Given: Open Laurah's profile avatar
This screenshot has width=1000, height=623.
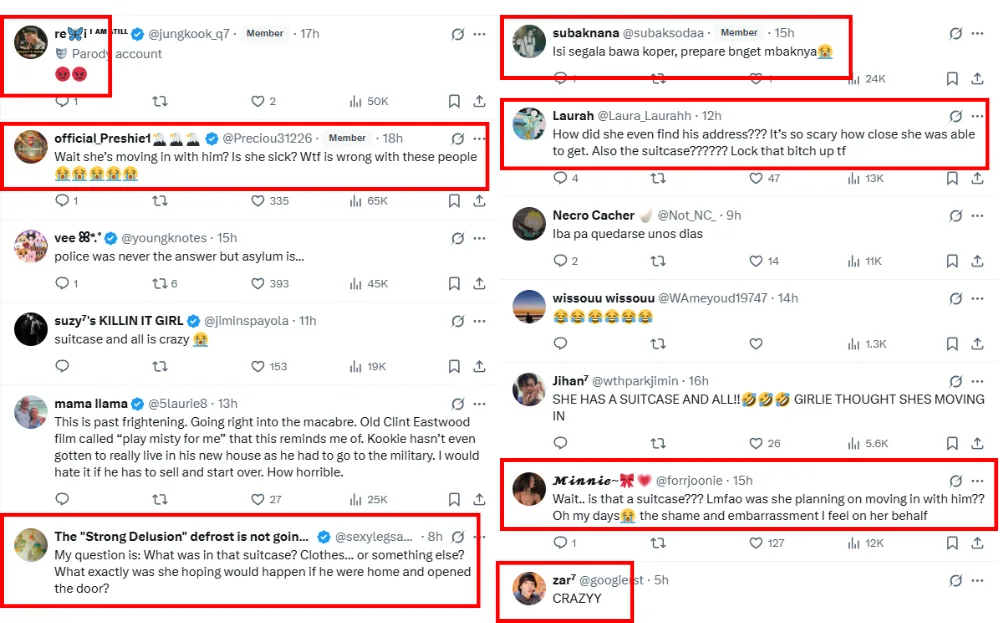Looking at the screenshot, I should point(528,124).
